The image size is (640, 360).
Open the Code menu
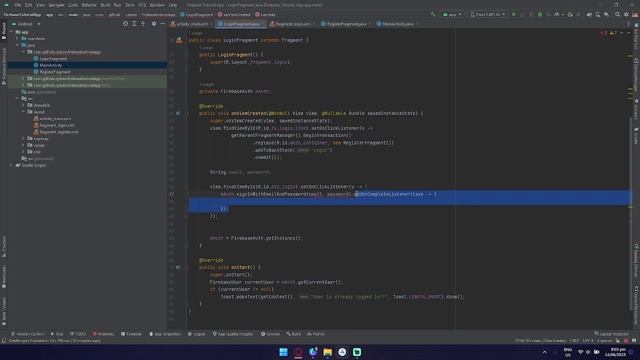[73, 5]
